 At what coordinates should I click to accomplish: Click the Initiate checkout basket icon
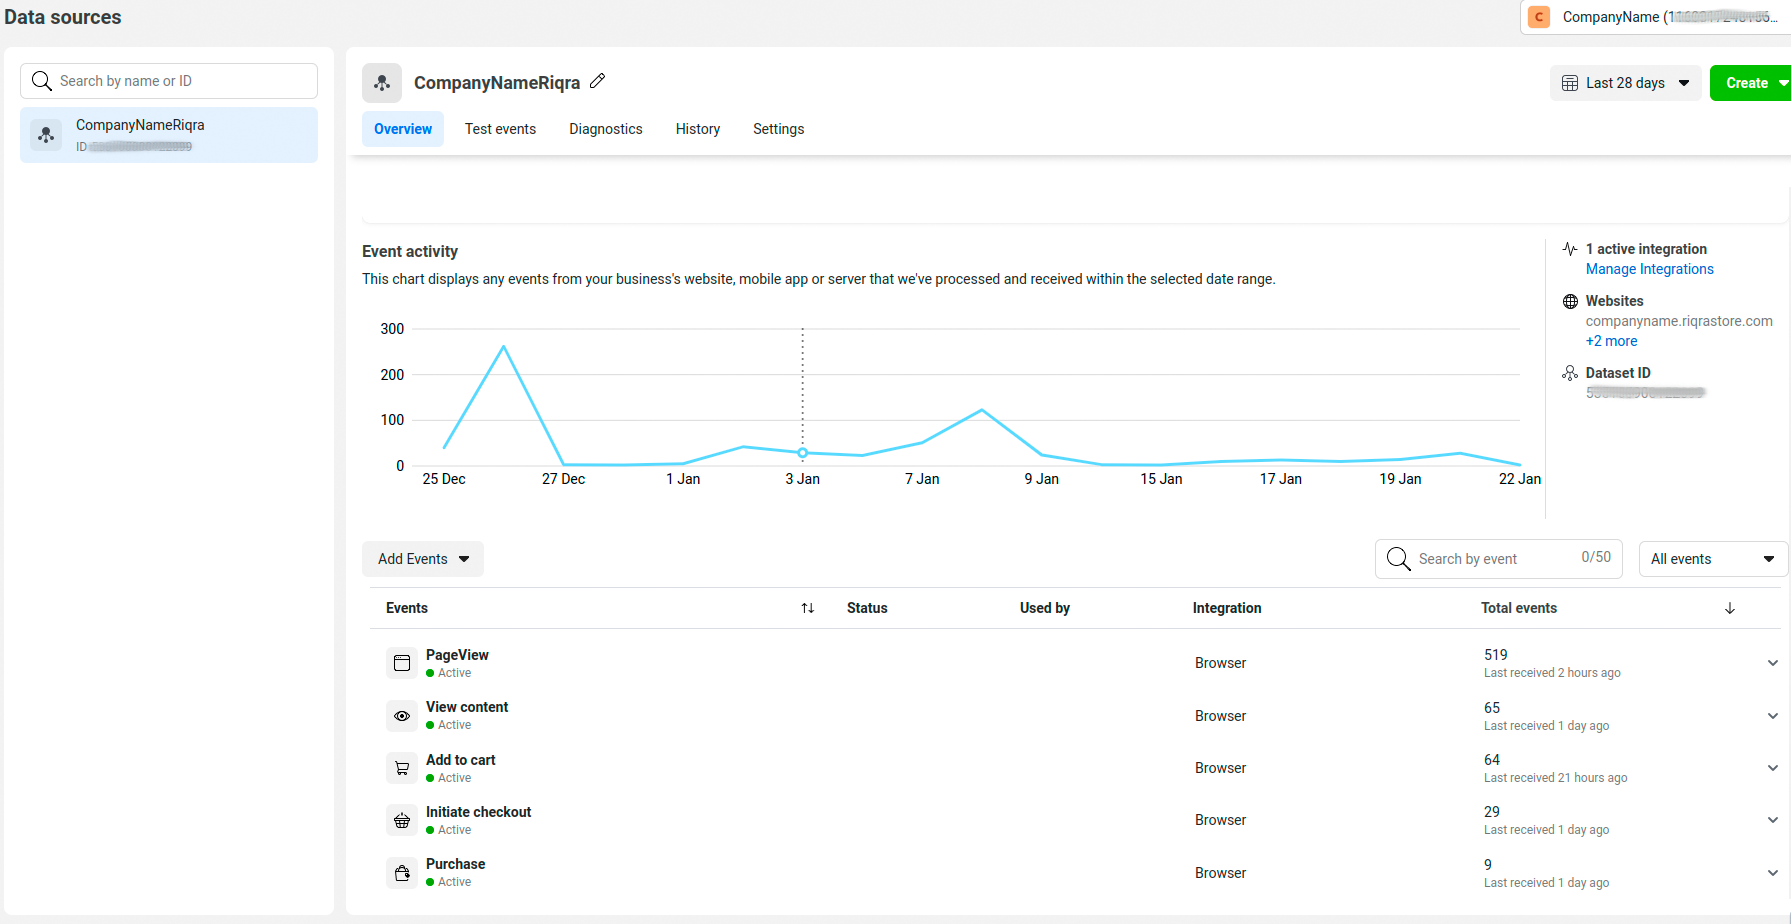(402, 820)
